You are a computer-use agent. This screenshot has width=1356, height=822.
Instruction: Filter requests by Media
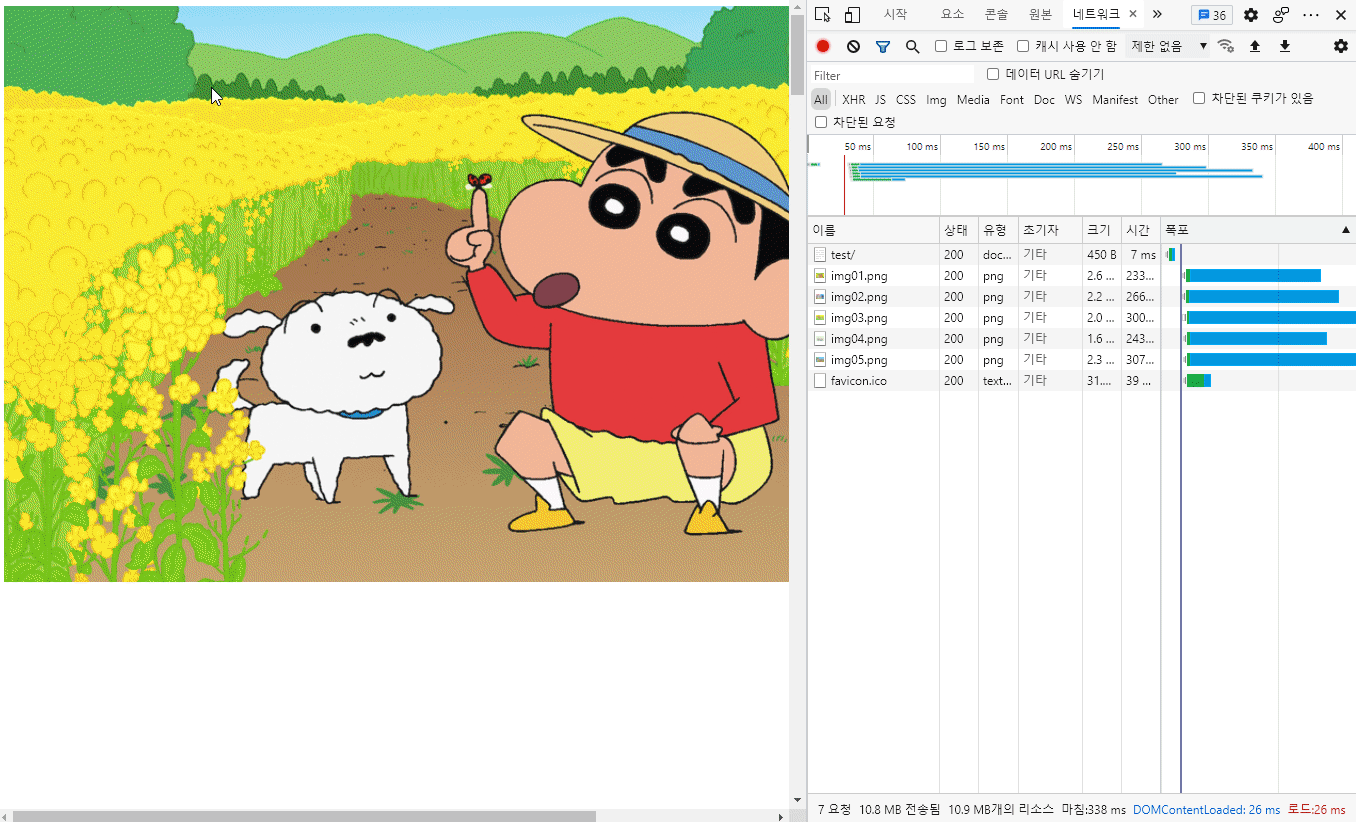[x=973, y=100]
